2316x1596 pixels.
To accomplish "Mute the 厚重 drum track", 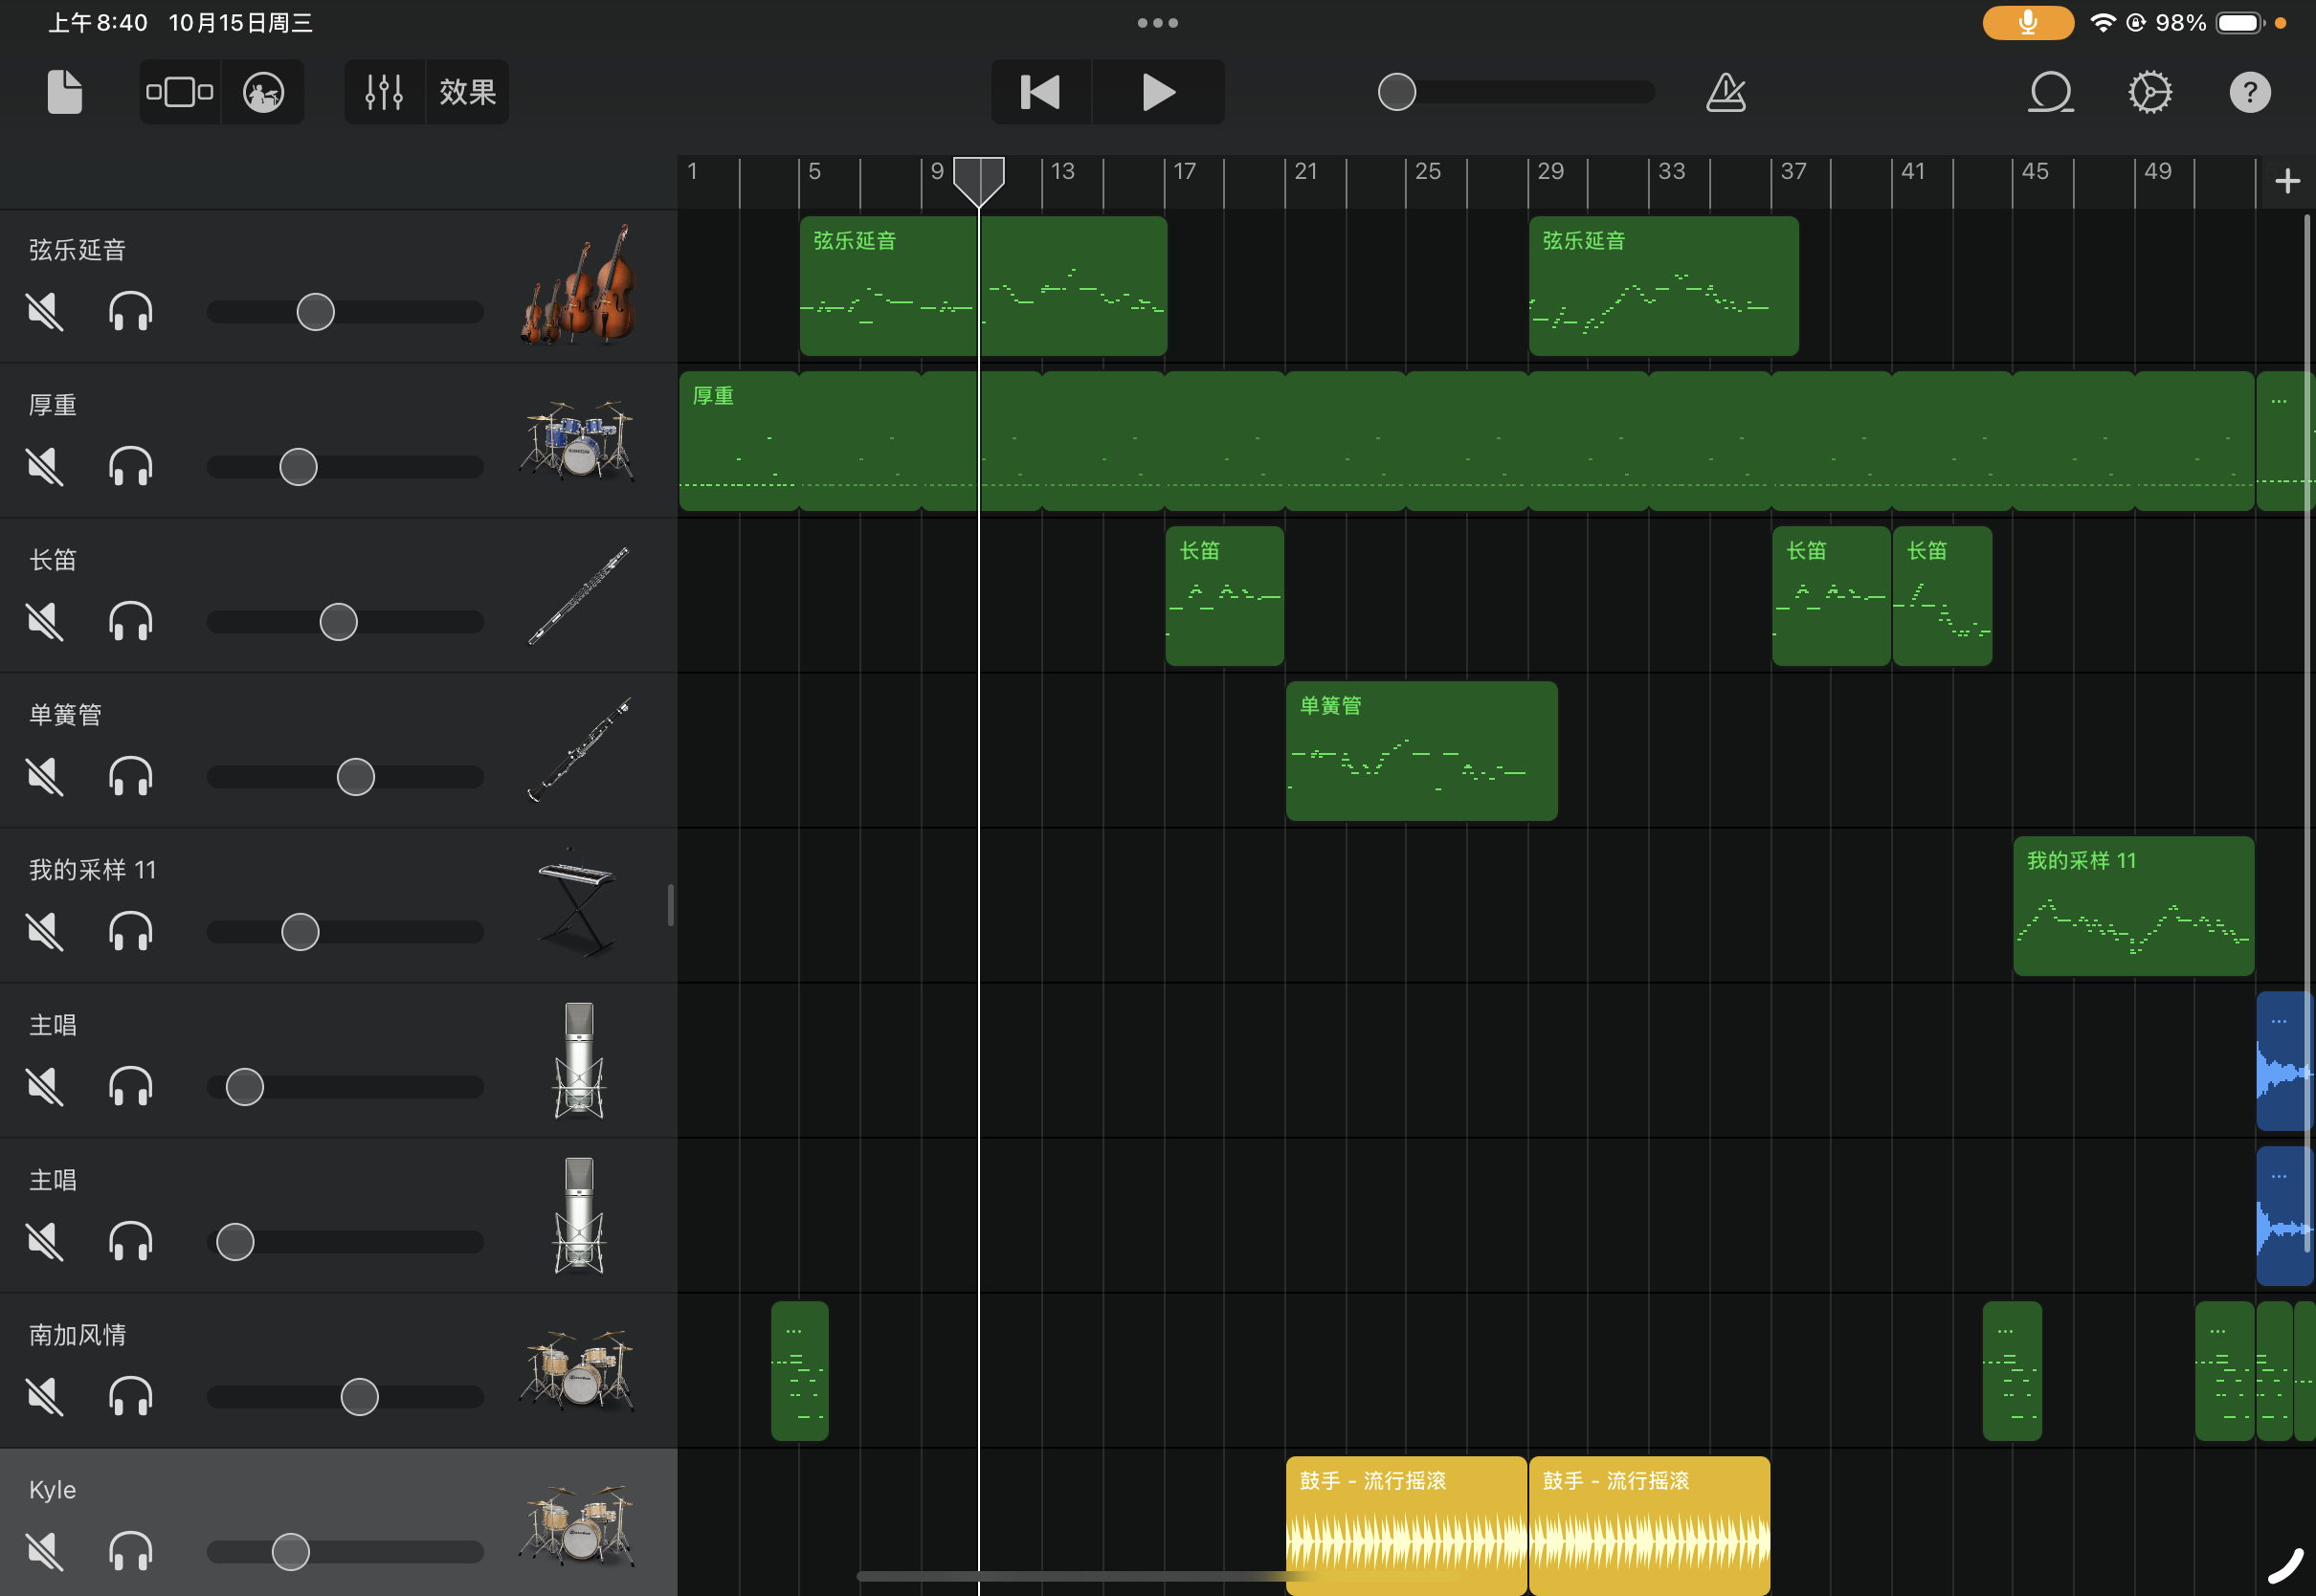I will [x=45, y=467].
